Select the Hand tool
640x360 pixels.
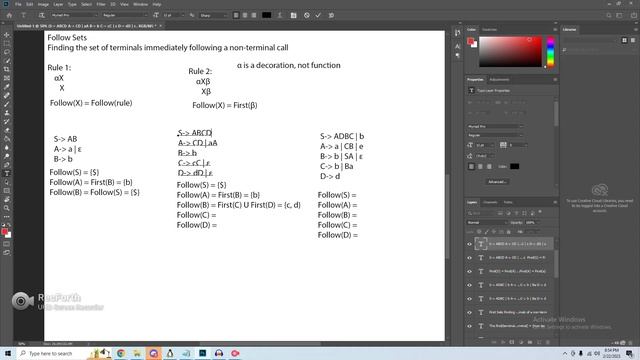pos(7,200)
